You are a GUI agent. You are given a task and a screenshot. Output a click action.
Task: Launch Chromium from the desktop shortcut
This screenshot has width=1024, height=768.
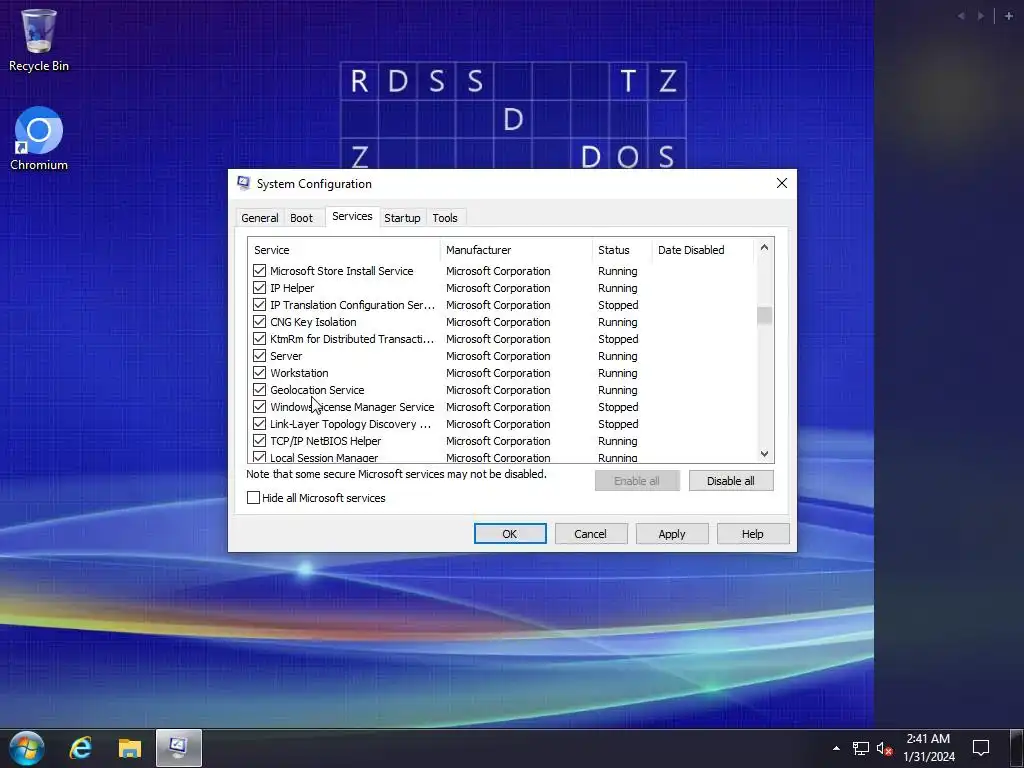(x=39, y=139)
